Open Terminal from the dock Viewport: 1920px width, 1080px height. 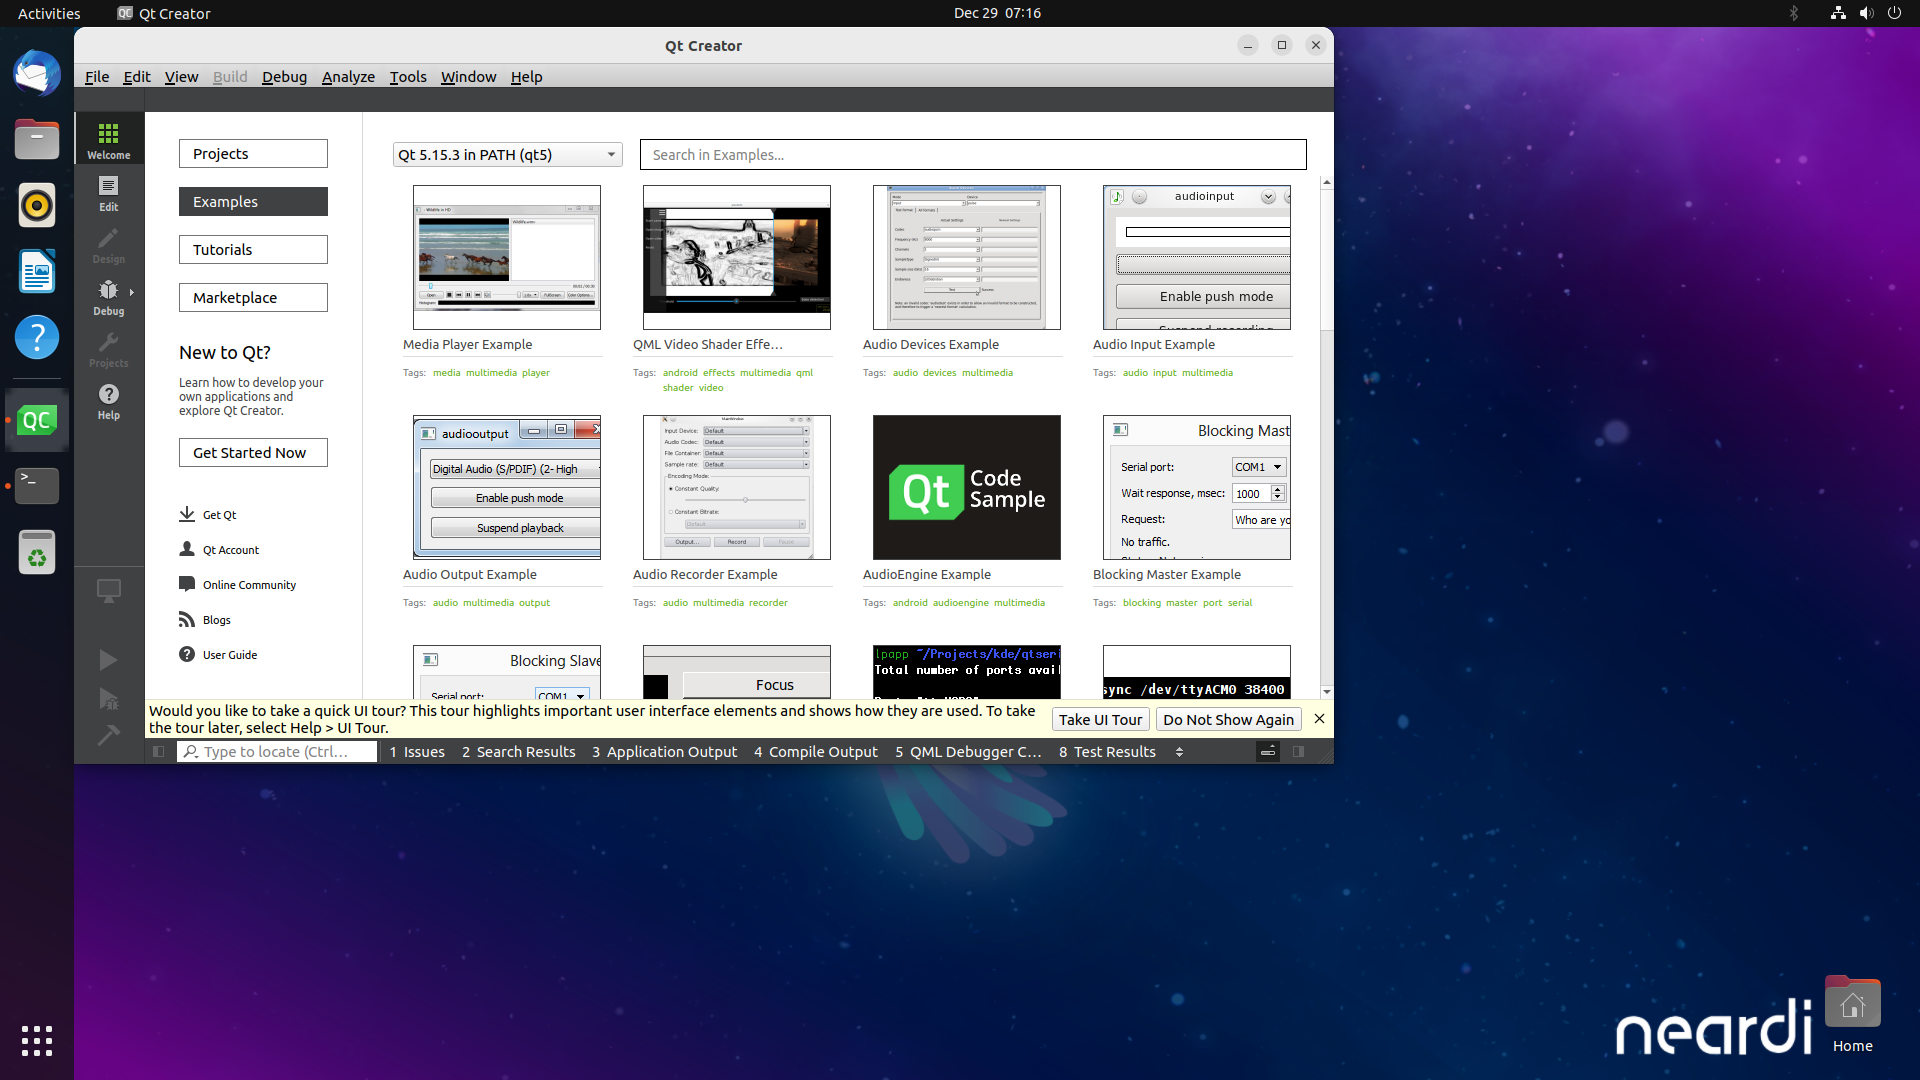coord(37,486)
